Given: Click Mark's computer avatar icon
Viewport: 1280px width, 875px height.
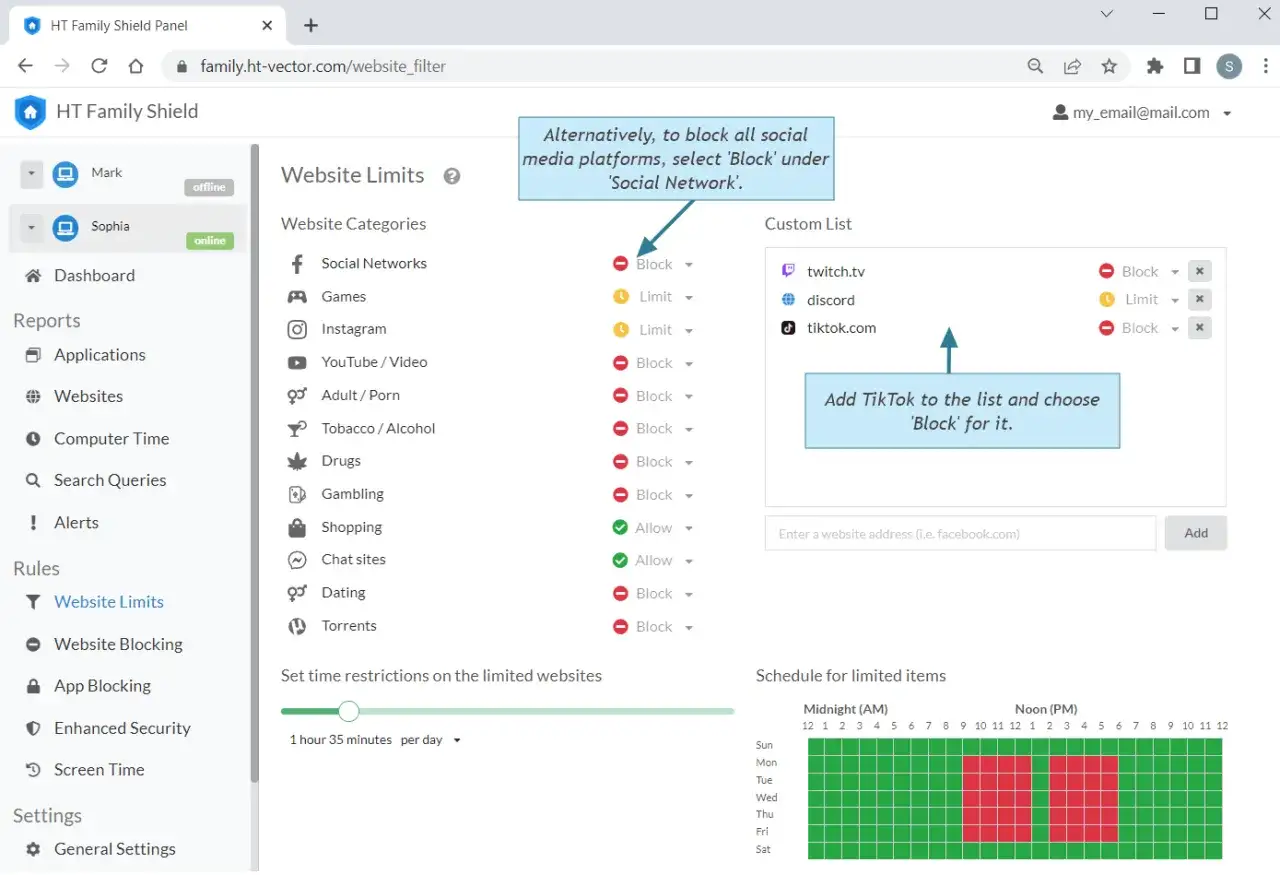Looking at the screenshot, I should tap(66, 174).
